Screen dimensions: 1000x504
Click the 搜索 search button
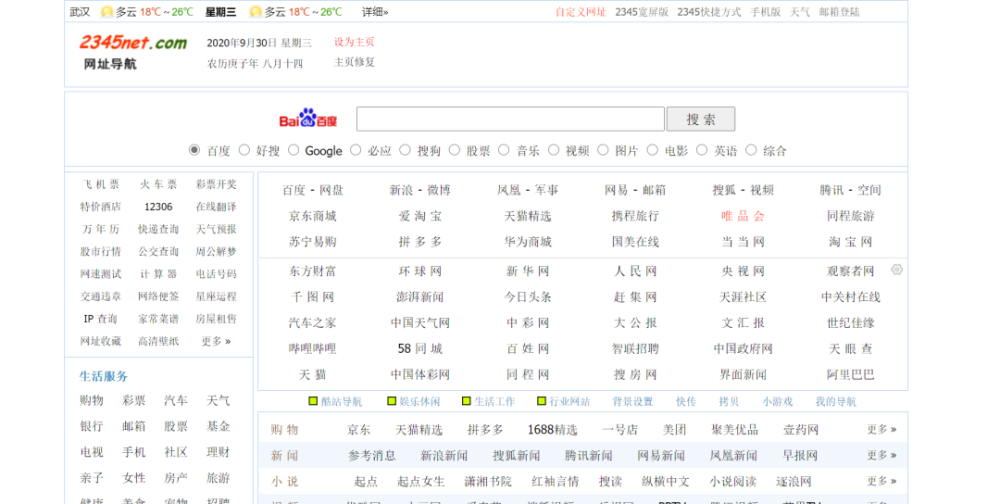pos(701,119)
